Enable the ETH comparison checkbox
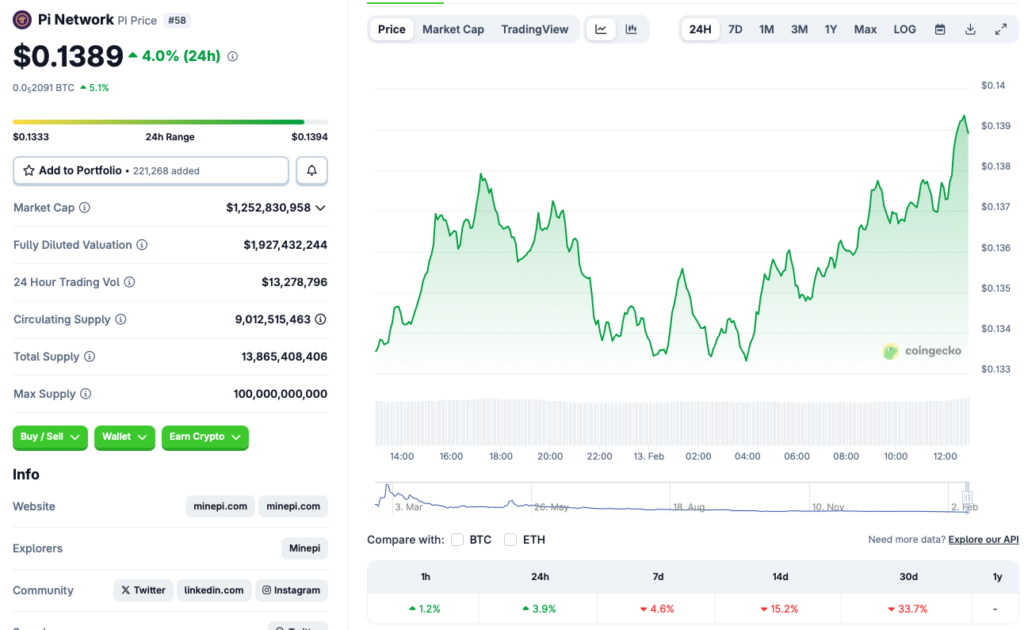1024x630 pixels. click(x=511, y=540)
